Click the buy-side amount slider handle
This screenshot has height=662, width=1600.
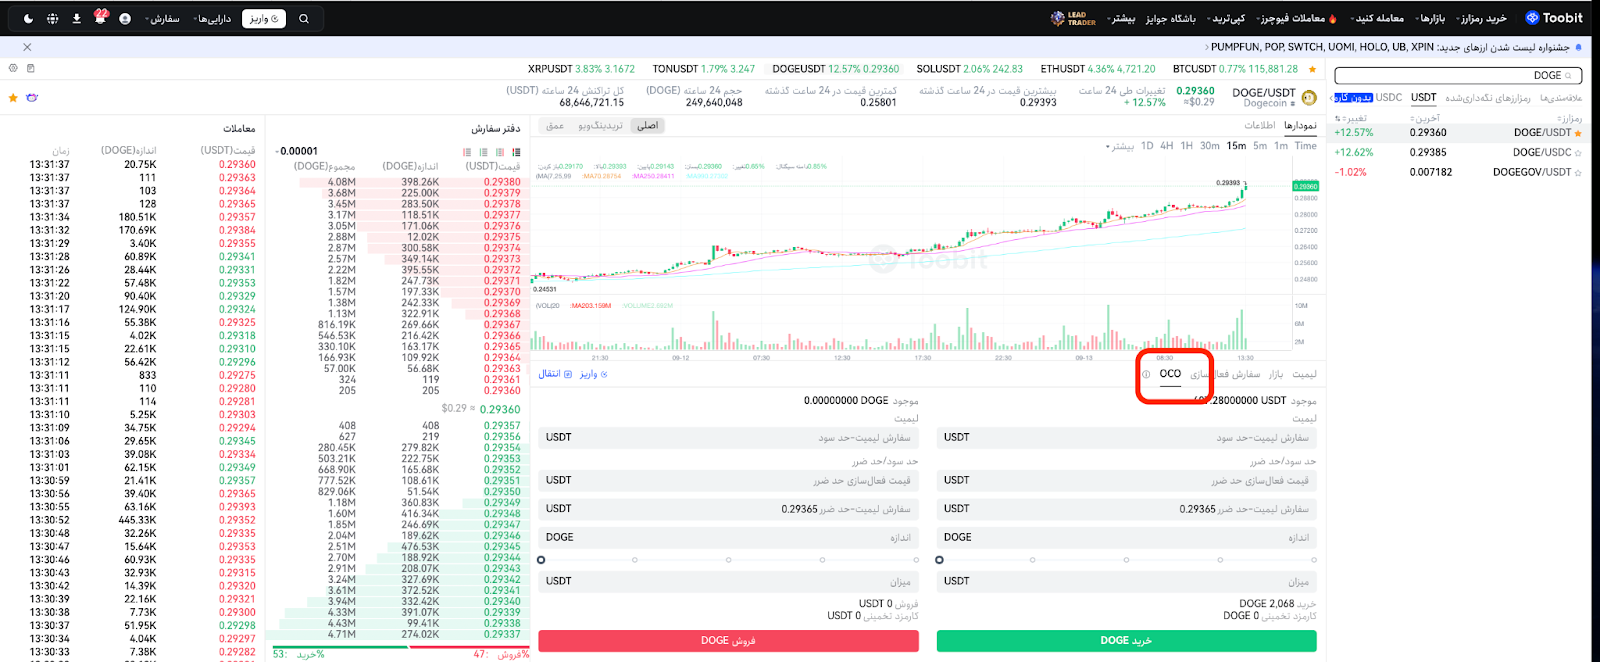(x=939, y=560)
